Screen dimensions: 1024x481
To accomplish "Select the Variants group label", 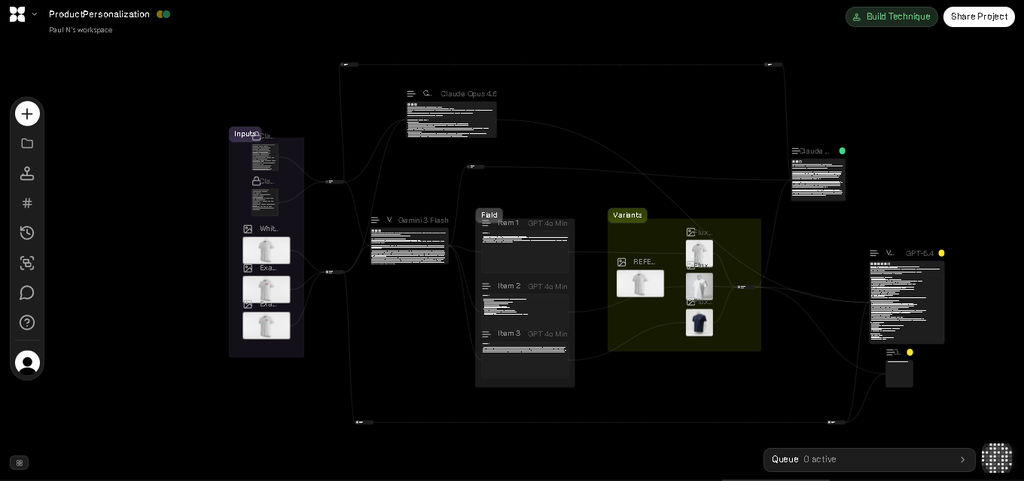I will [627, 215].
